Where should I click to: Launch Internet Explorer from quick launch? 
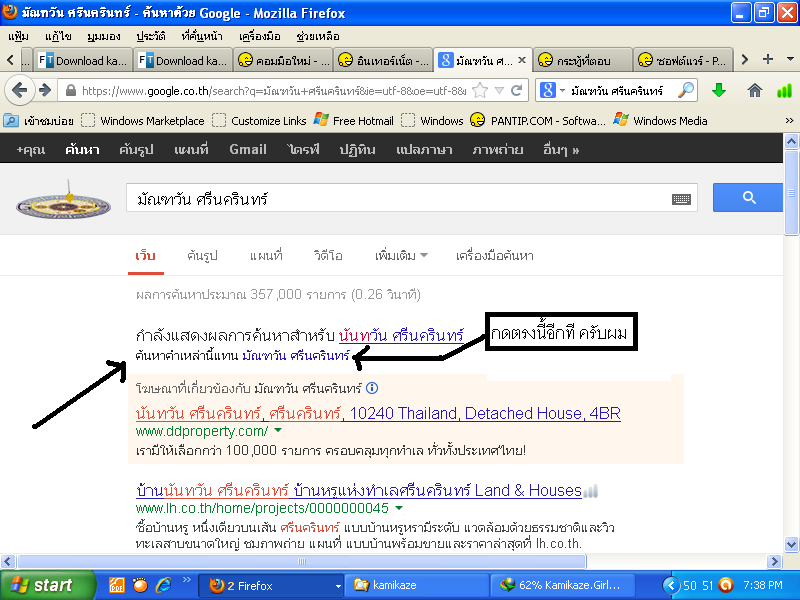click(163, 585)
